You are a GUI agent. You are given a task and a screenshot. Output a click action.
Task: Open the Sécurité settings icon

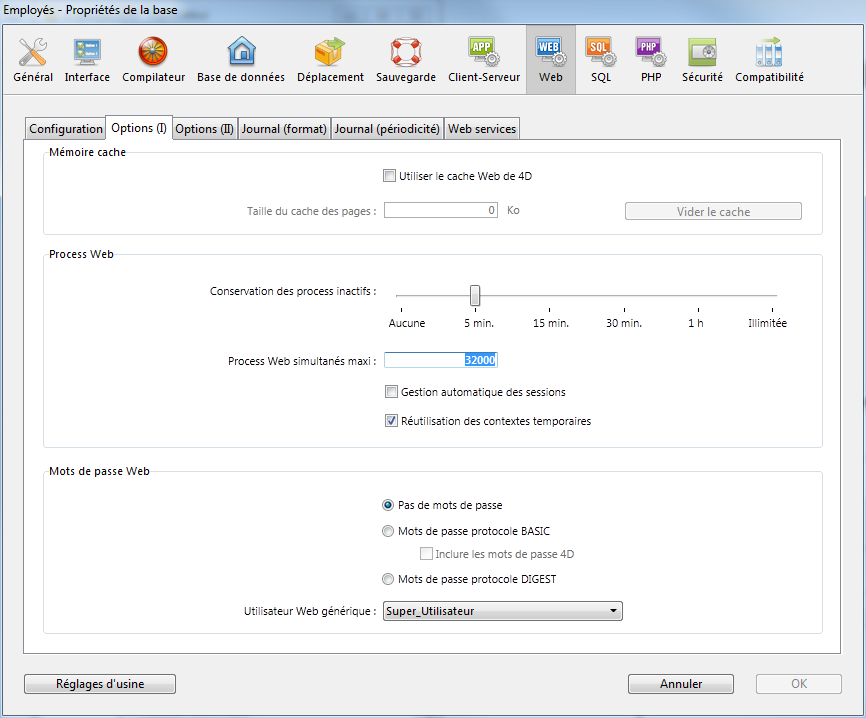tap(702, 60)
